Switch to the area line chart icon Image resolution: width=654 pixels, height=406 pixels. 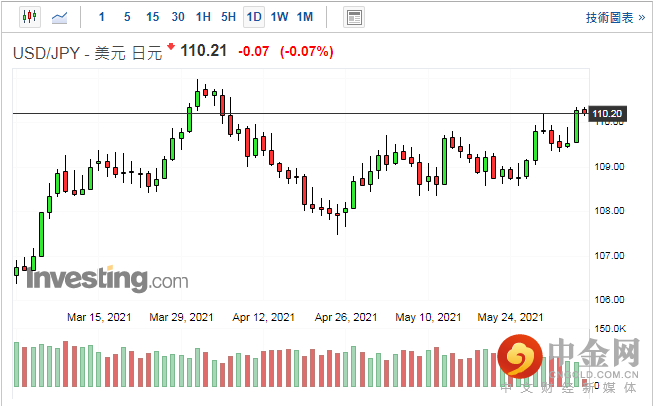[59, 17]
